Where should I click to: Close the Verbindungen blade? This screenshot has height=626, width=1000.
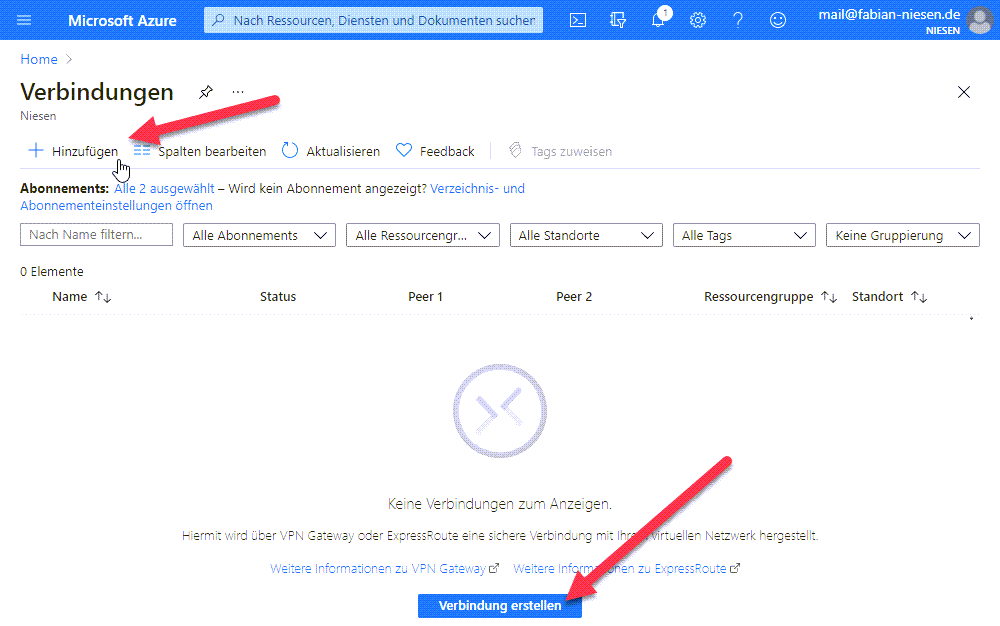point(964,92)
